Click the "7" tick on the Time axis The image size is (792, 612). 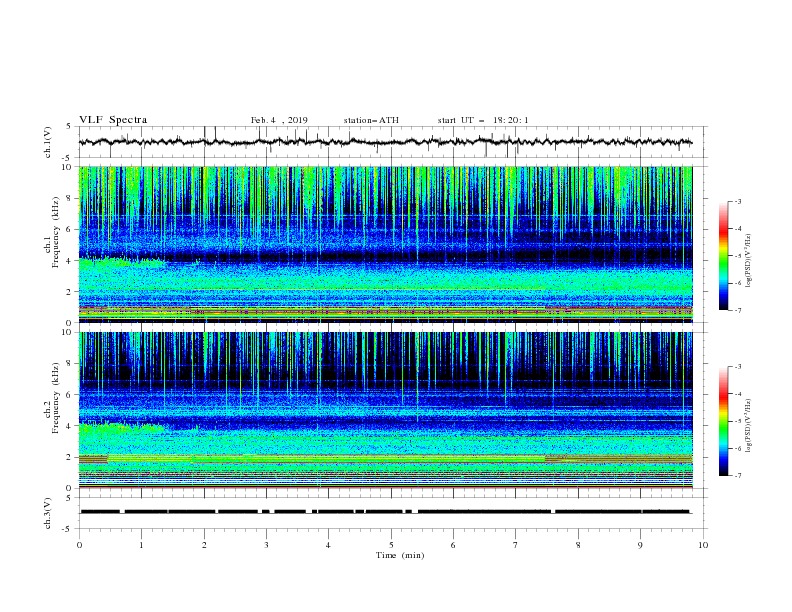(x=516, y=545)
